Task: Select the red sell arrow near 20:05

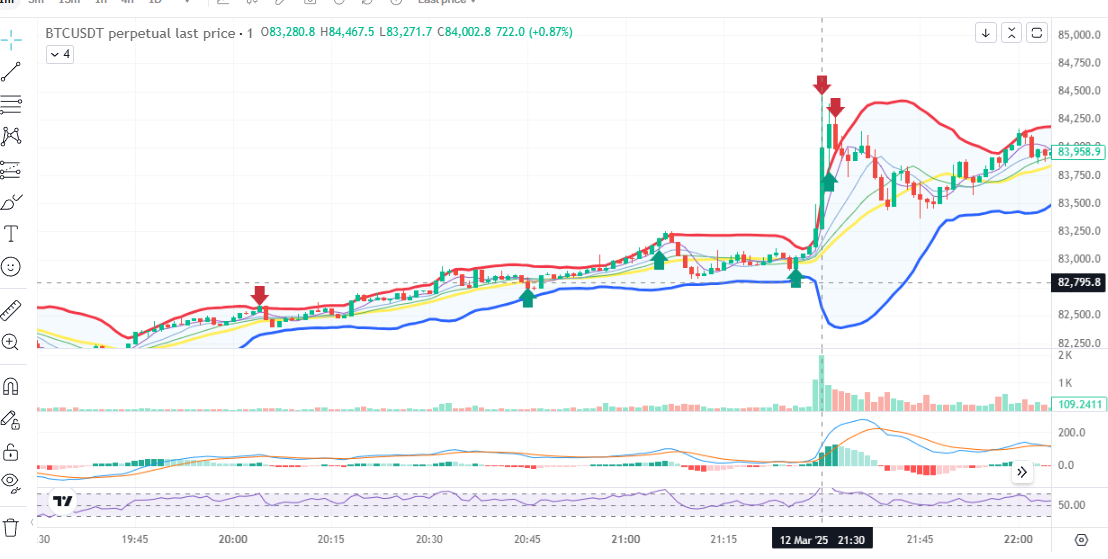Action: pos(259,295)
